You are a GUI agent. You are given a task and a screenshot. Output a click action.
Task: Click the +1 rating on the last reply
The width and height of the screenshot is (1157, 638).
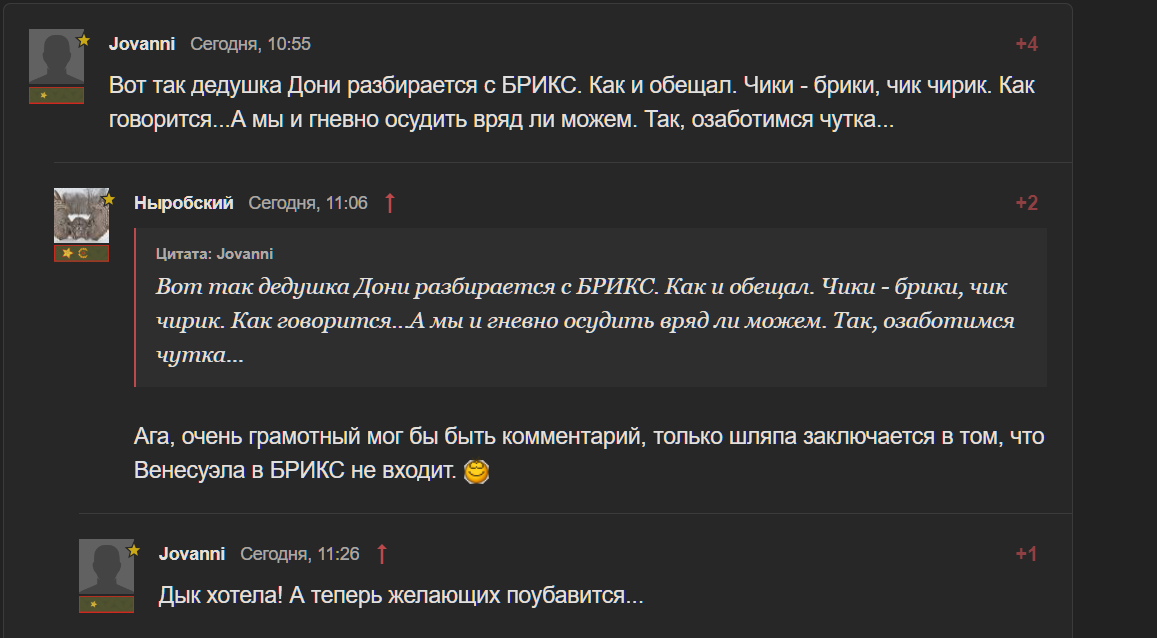pos(1027,554)
